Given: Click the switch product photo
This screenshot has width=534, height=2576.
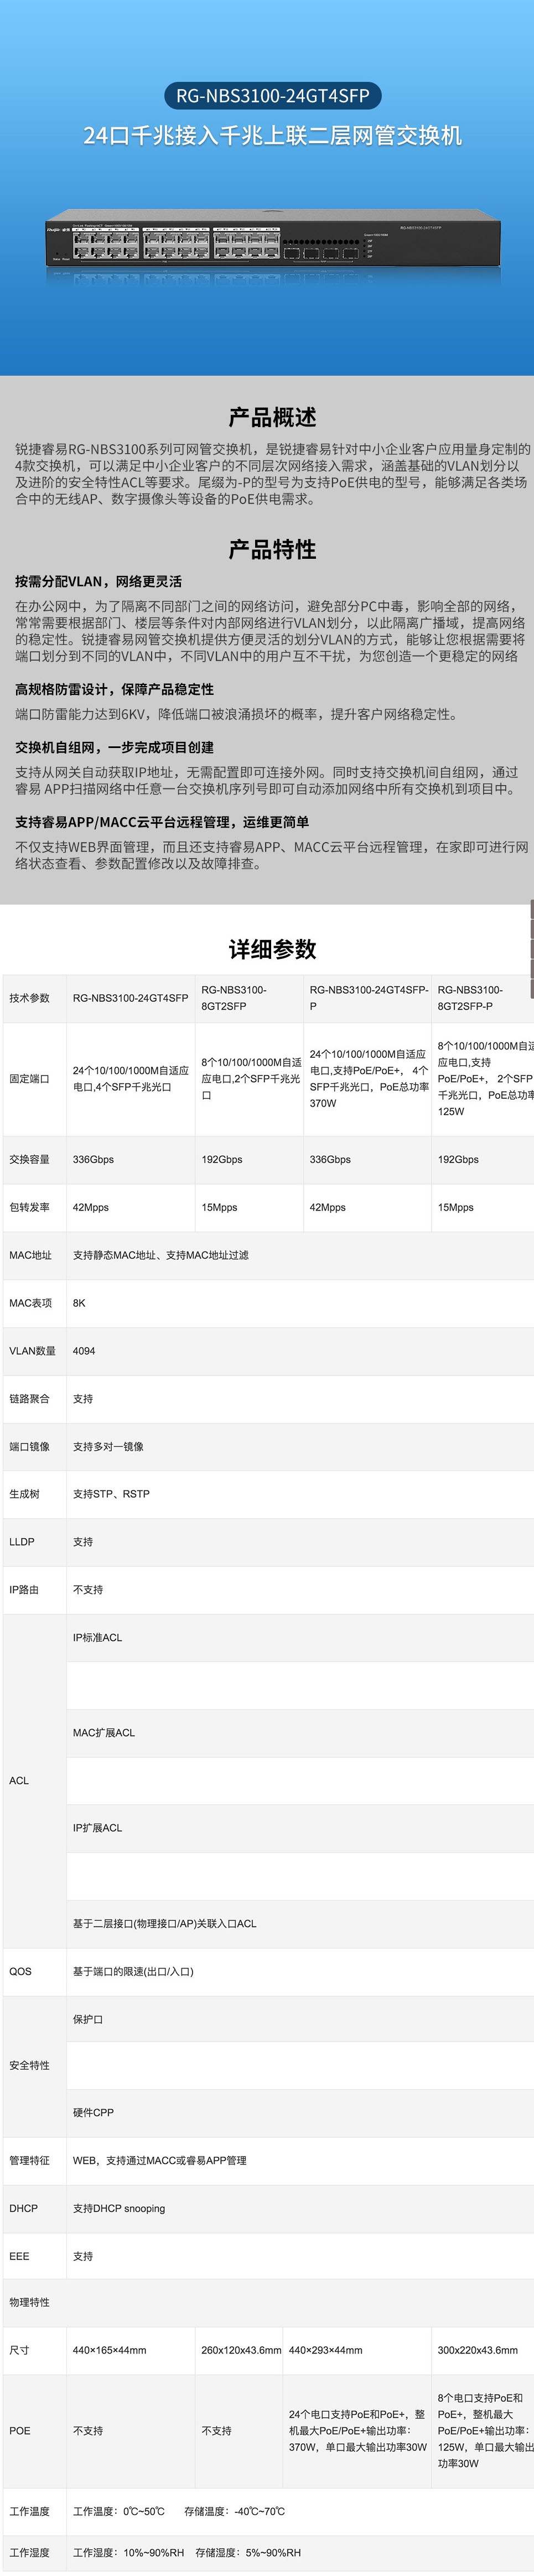Looking at the screenshot, I should point(272,237).
